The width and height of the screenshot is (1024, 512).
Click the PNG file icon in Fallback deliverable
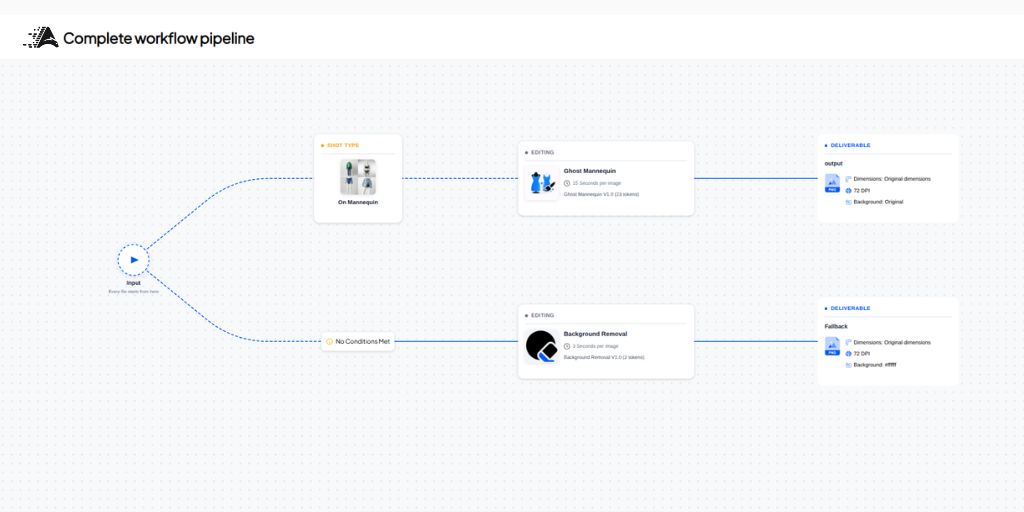(832, 346)
